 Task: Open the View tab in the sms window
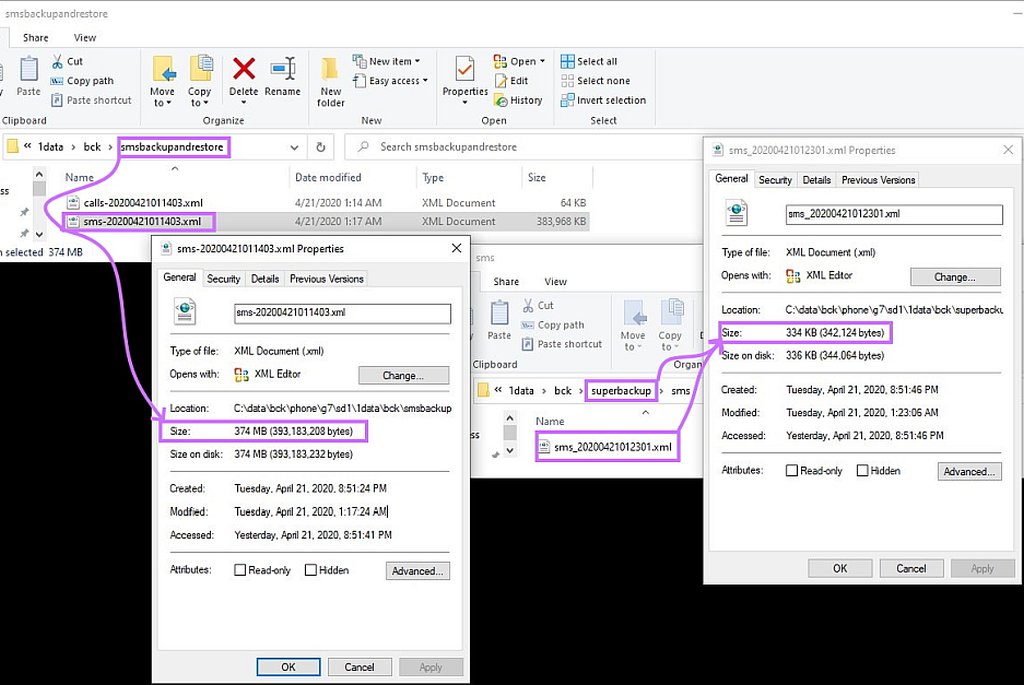click(555, 281)
